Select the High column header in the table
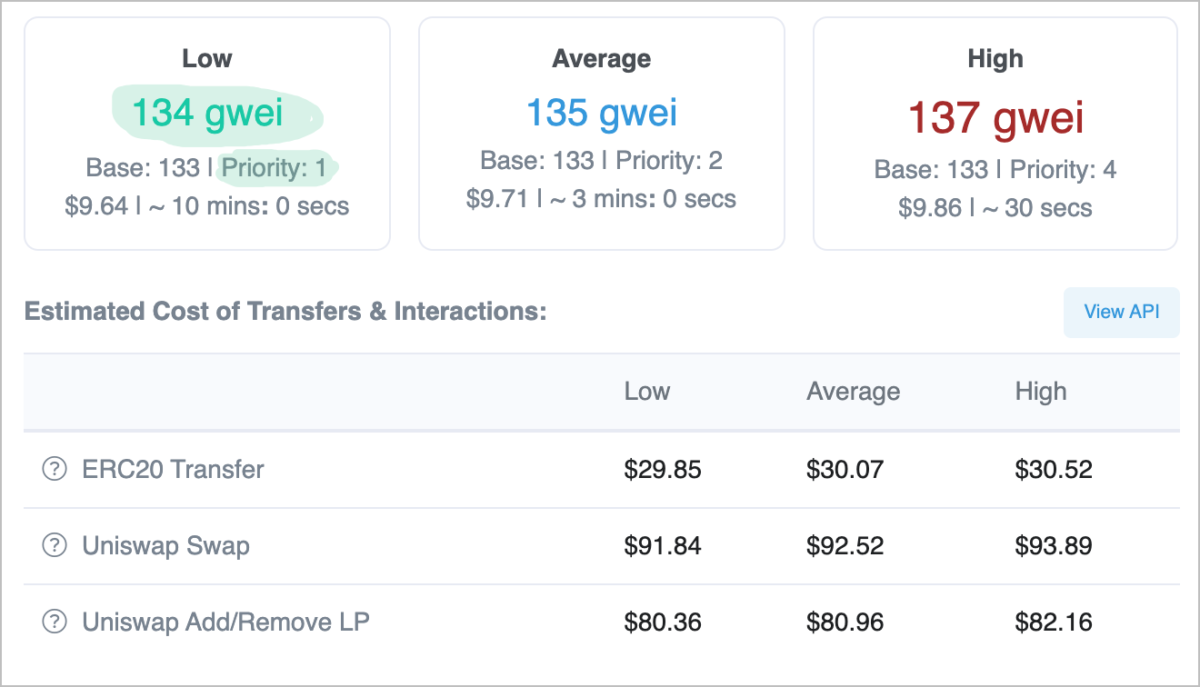The height and width of the screenshot is (687, 1200). [x=1041, y=391]
